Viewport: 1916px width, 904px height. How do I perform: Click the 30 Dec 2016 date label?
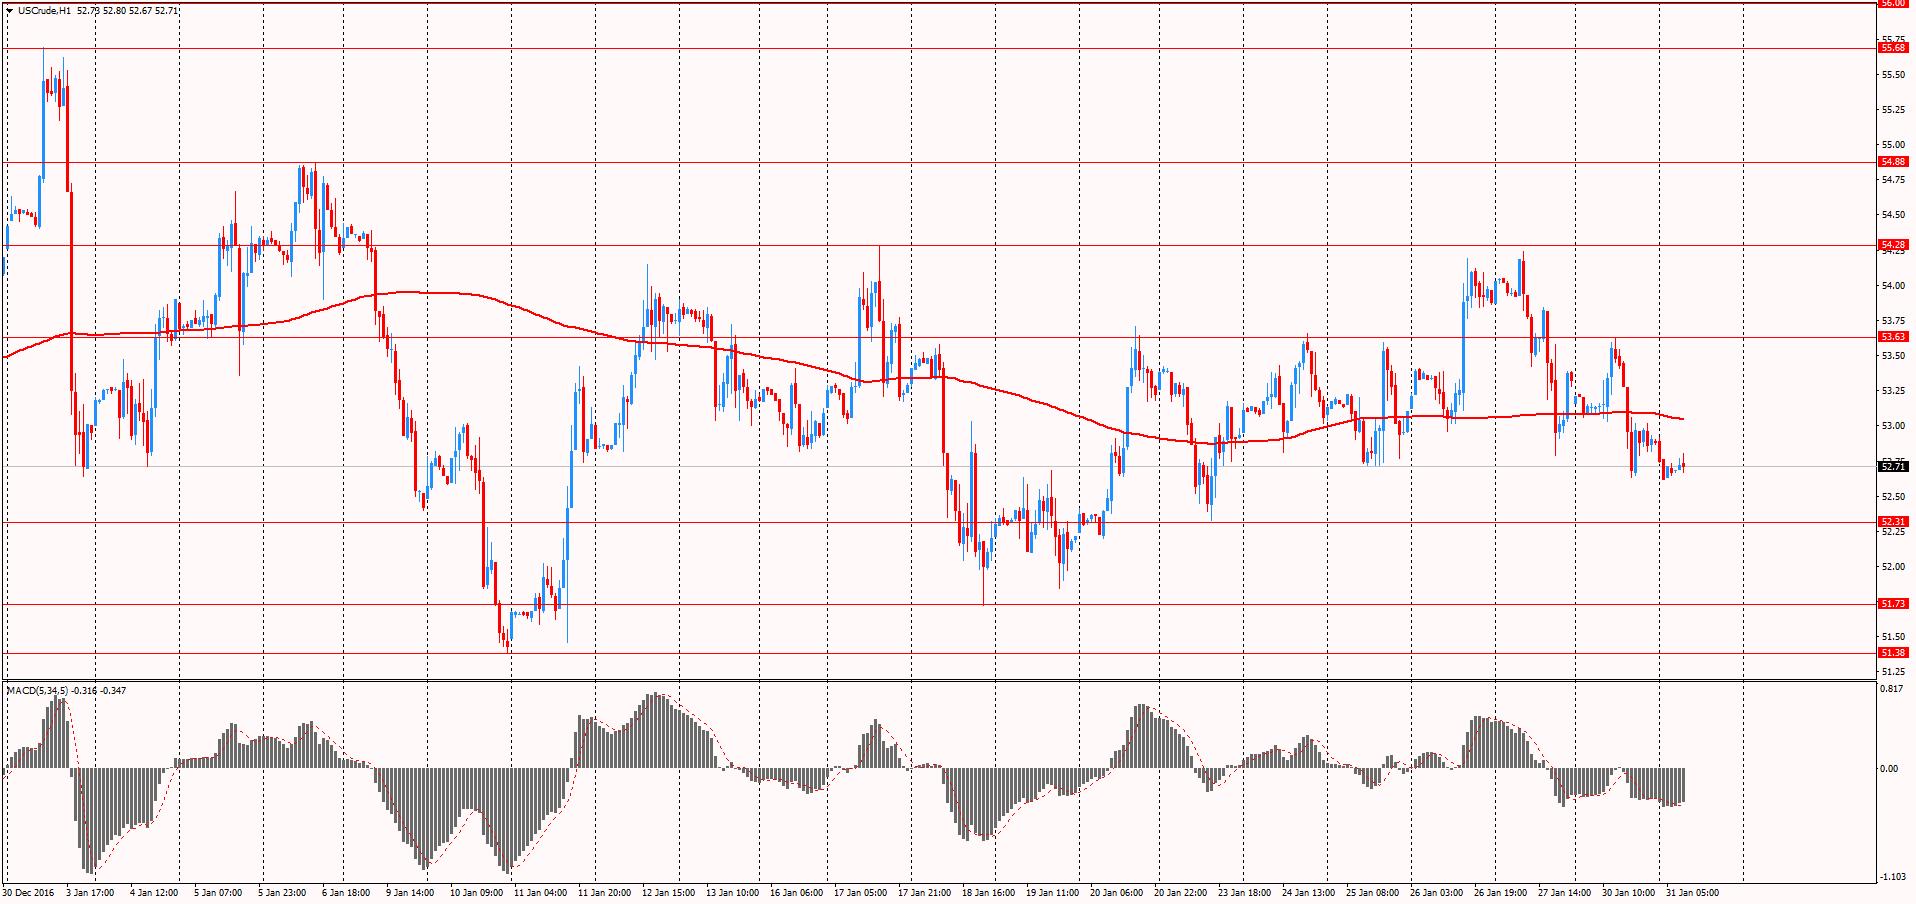pyautogui.click(x=27, y=892)
